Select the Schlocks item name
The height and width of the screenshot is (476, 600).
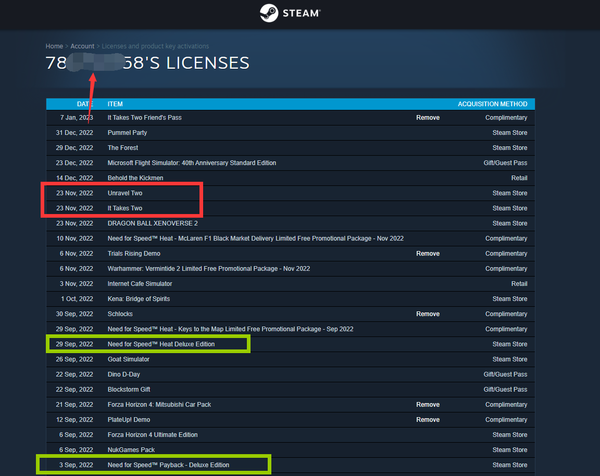[120, 314]
